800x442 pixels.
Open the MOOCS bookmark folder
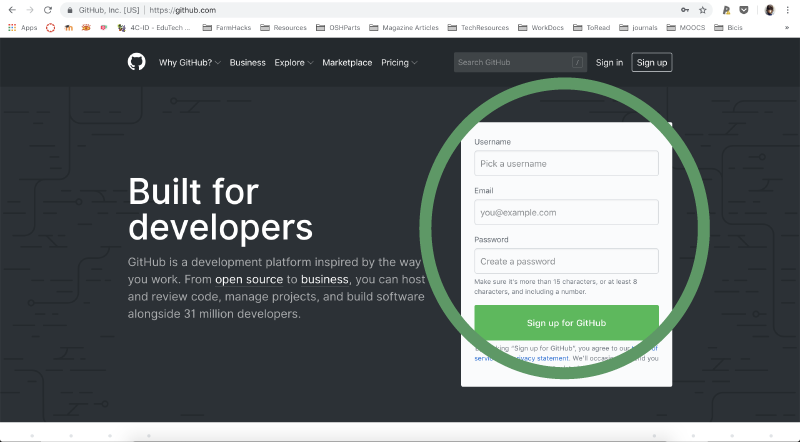pyautogui.click(x=686, y=28)
